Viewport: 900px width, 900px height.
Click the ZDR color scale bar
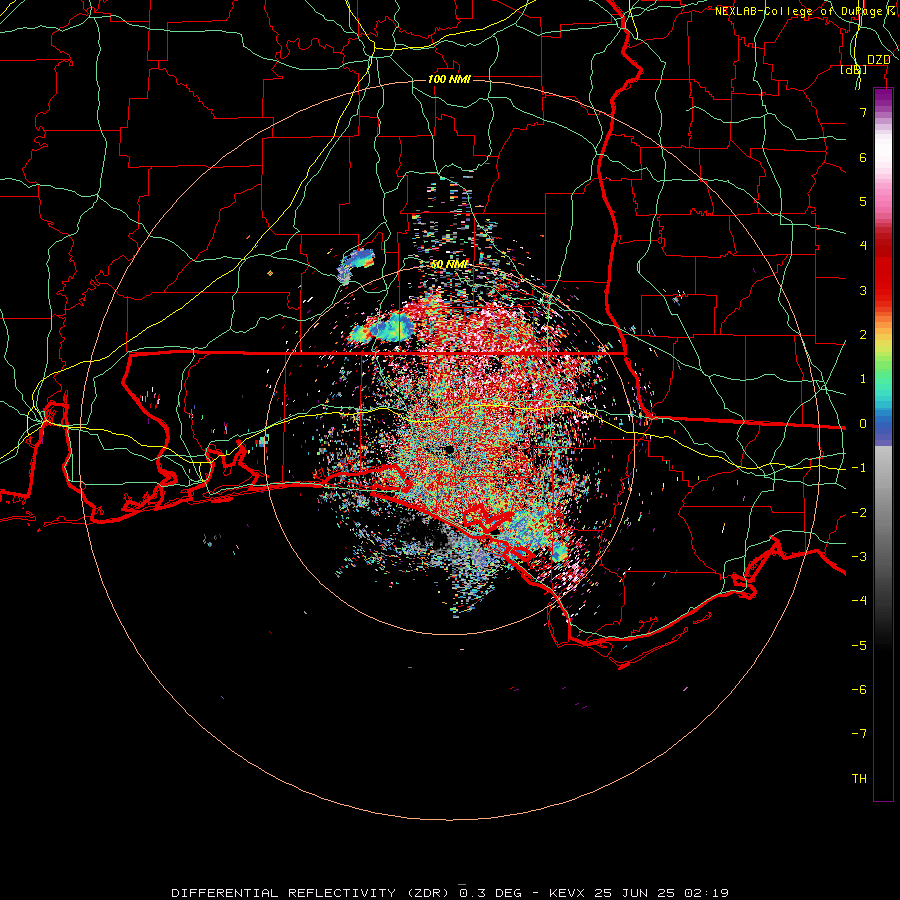tap(883, 444)
